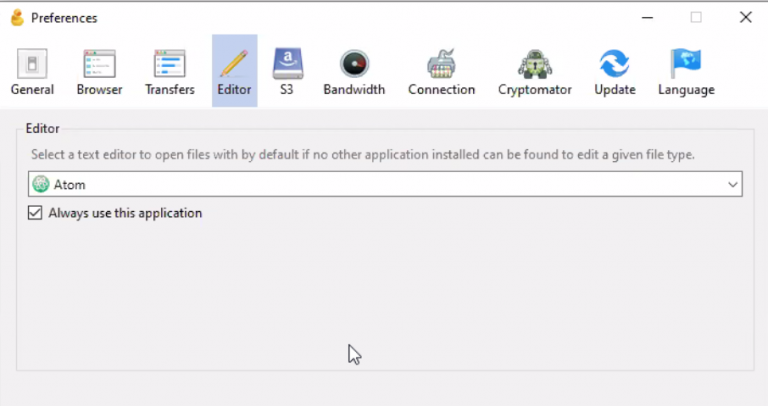Click the Preferences title bar text
The width and height of the screenshot is (768, 406).
(x=64, y=18)
